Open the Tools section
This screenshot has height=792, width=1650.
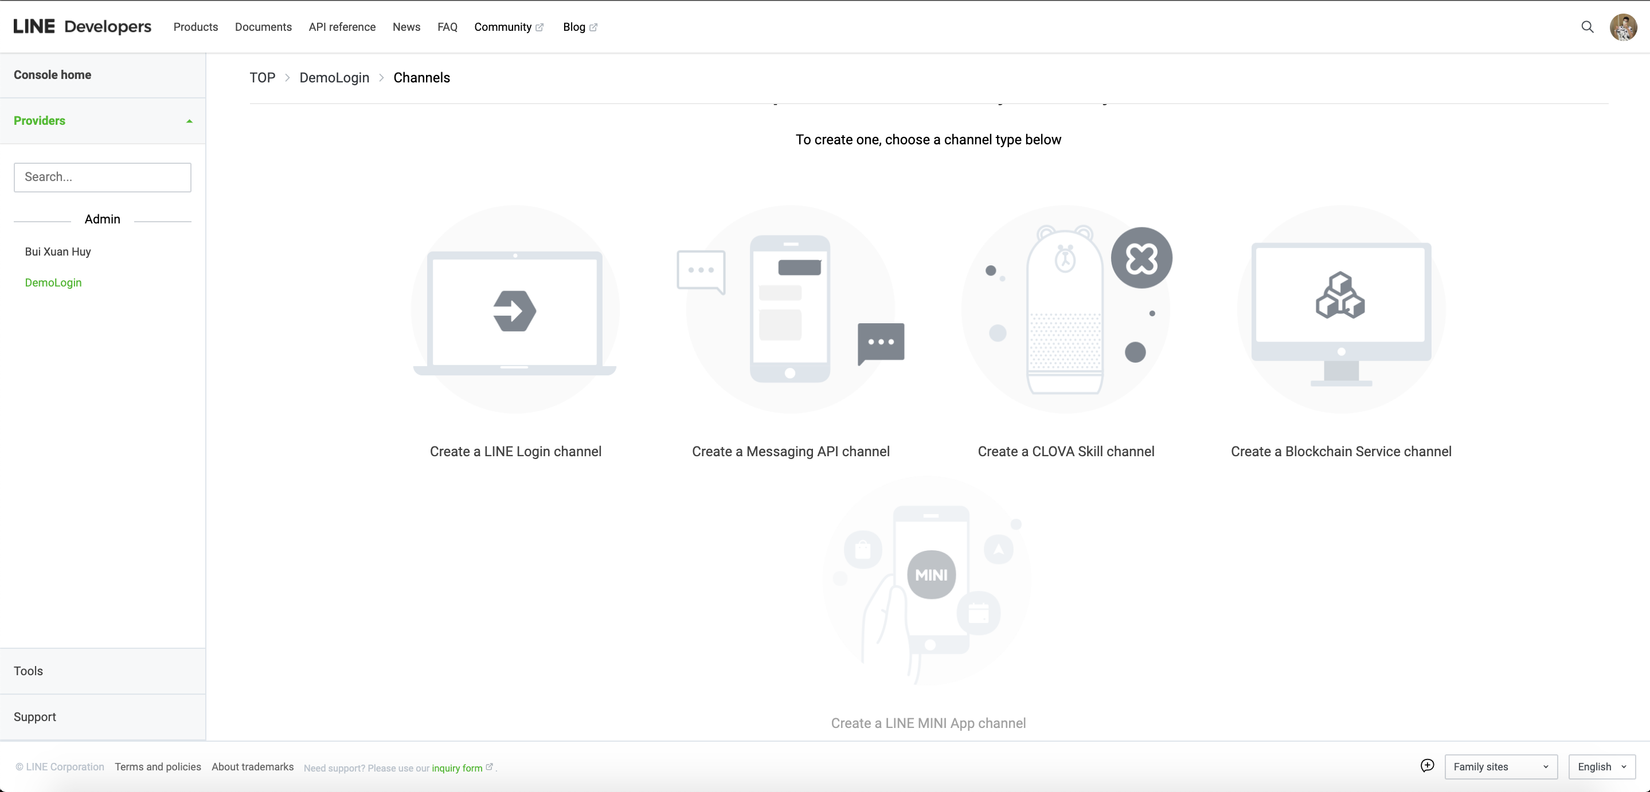(103, 671)
